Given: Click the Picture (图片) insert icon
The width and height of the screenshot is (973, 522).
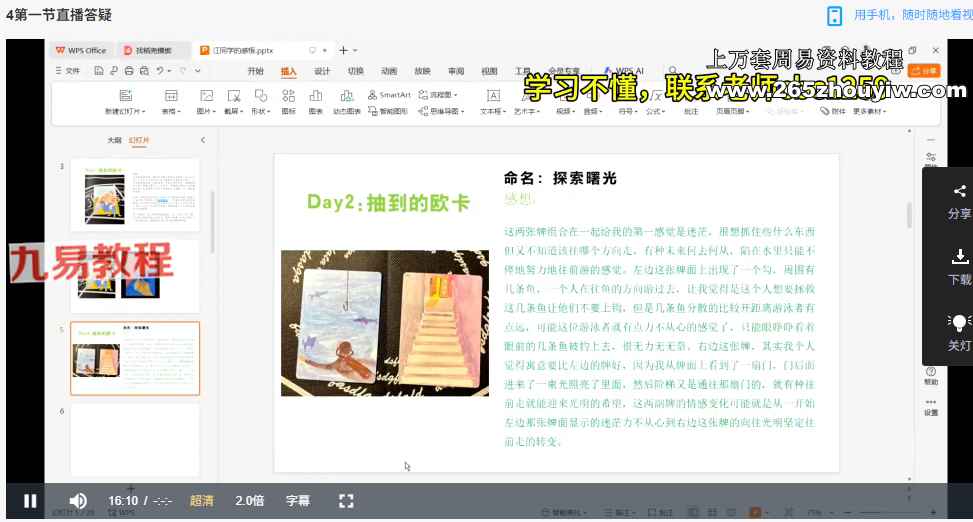Looking at the screenshot, I should coord(206,95).
